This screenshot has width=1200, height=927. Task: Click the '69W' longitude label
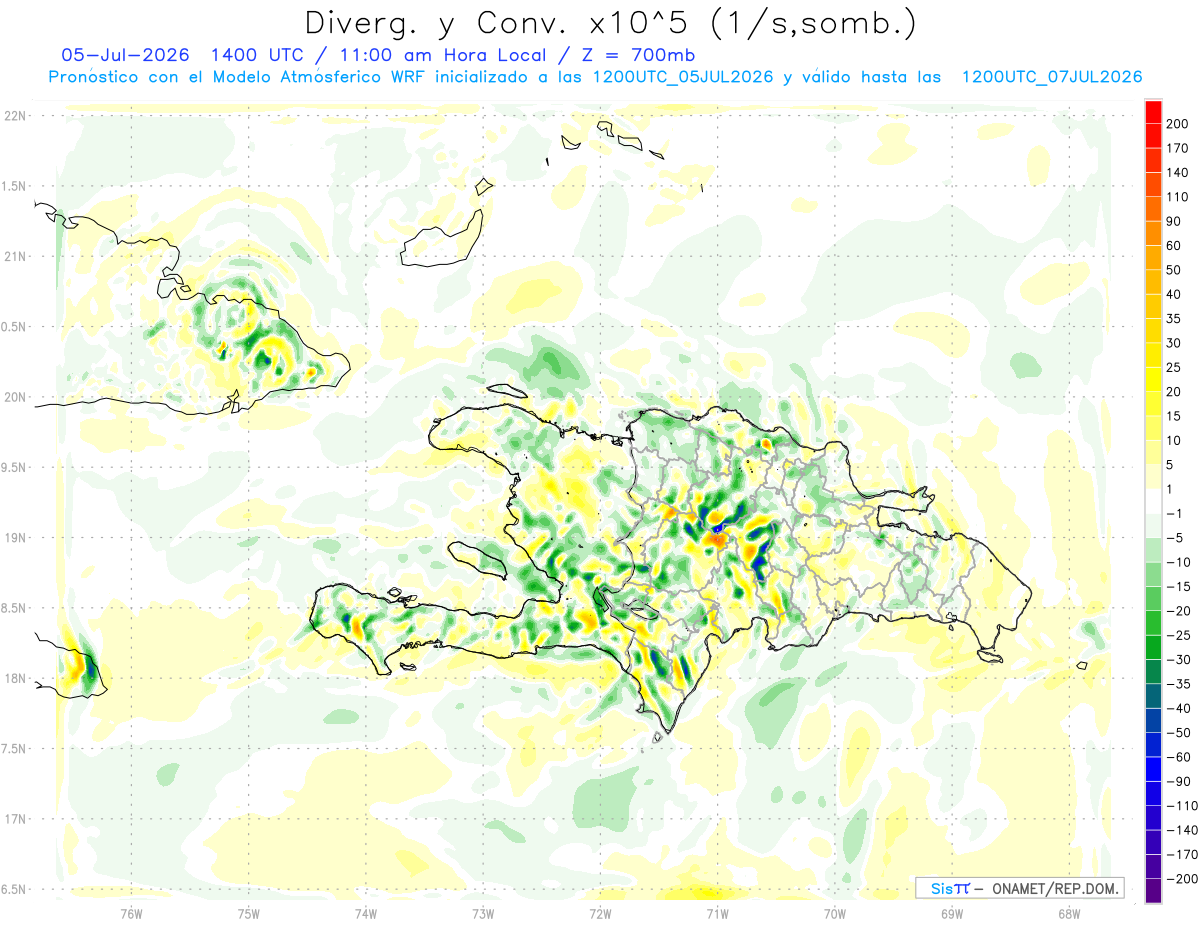[952, 912]
